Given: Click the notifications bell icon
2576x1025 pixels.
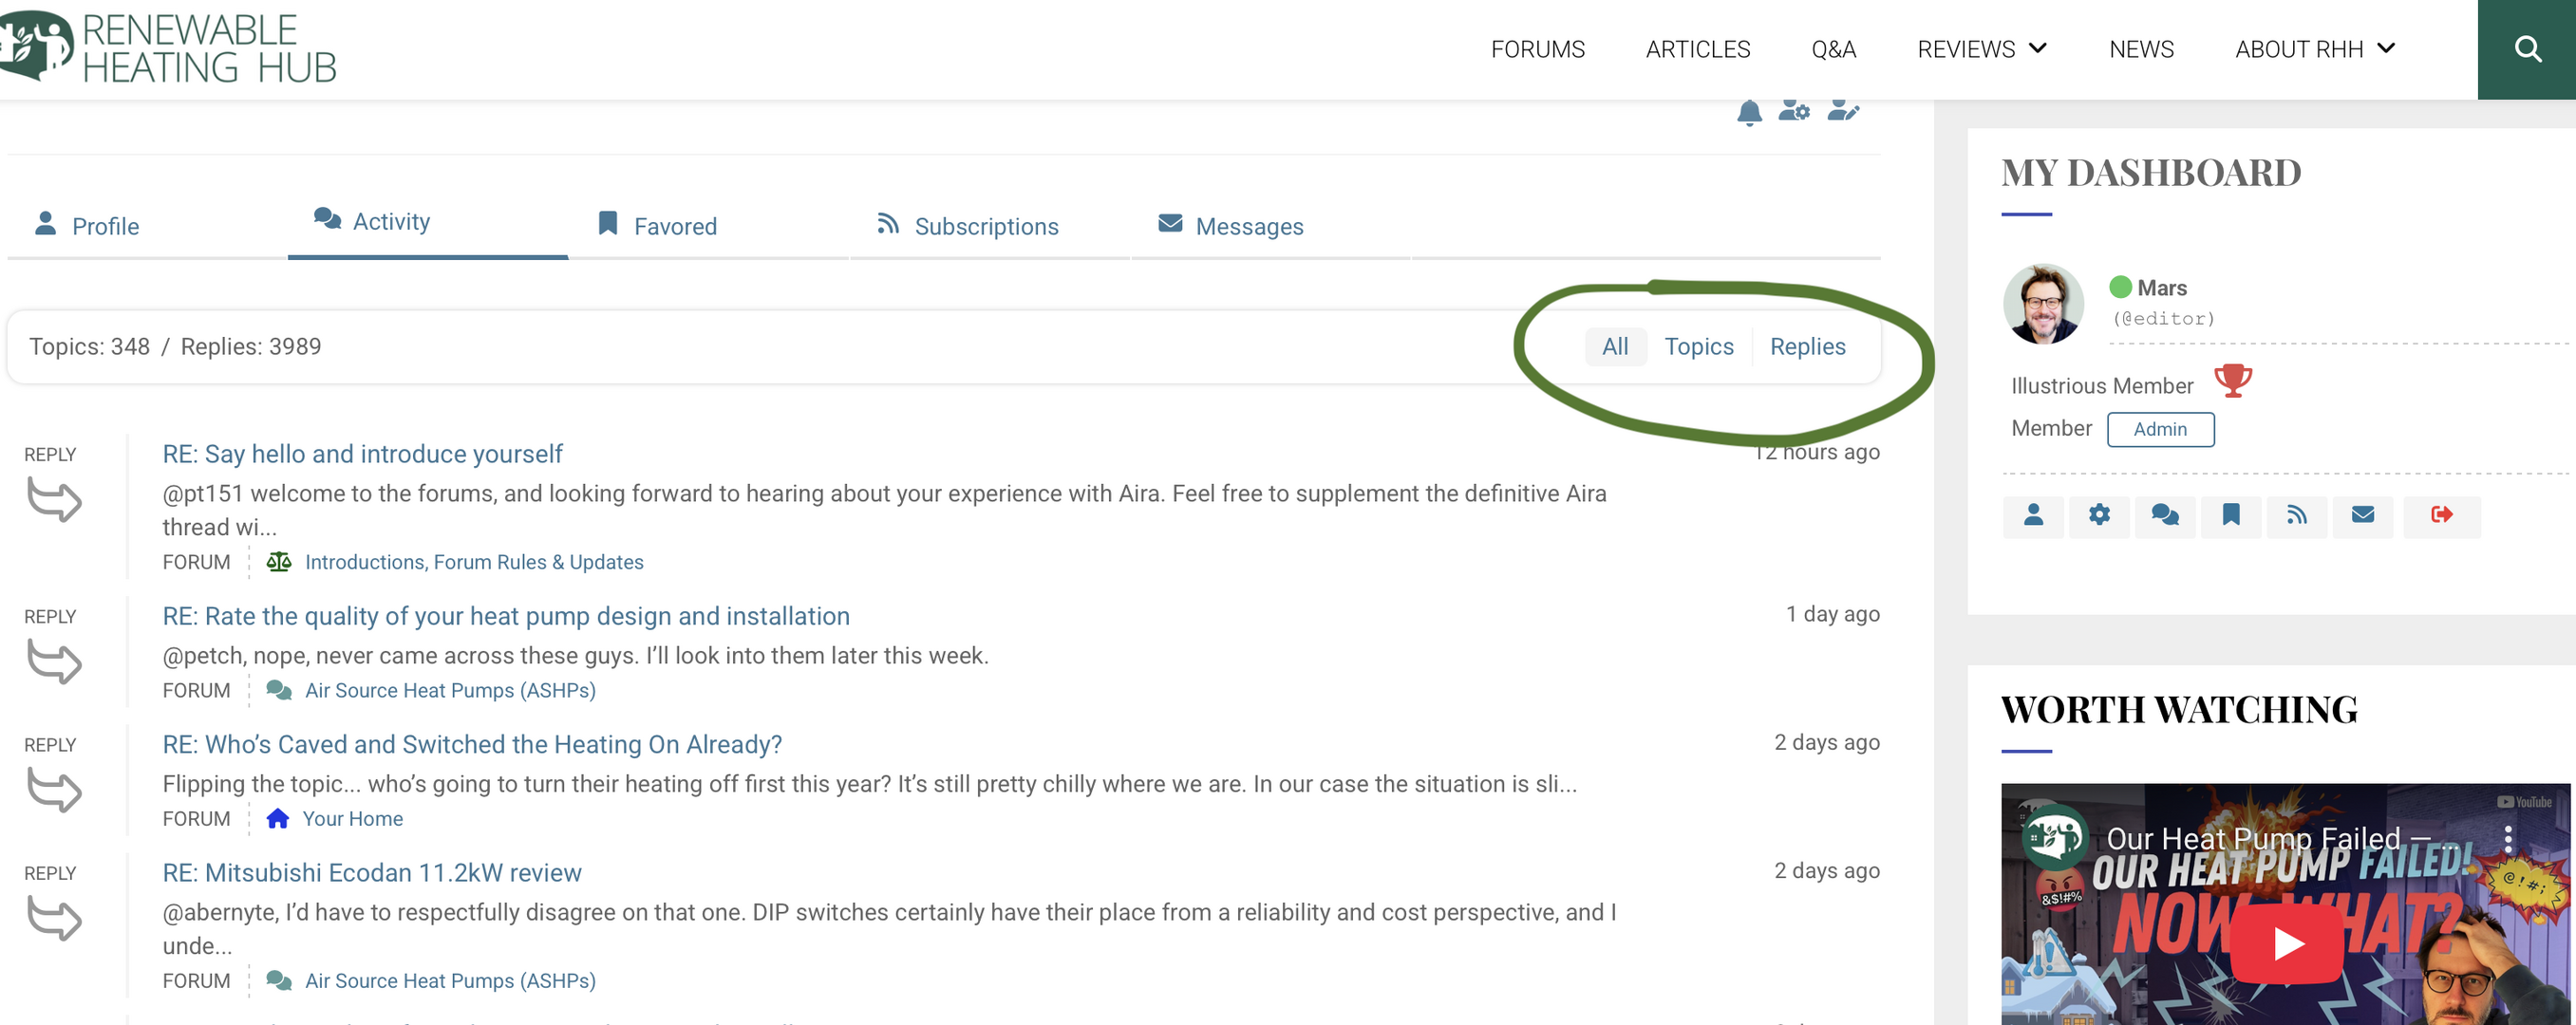Looking at the screenshot, I should point(1748,113).
